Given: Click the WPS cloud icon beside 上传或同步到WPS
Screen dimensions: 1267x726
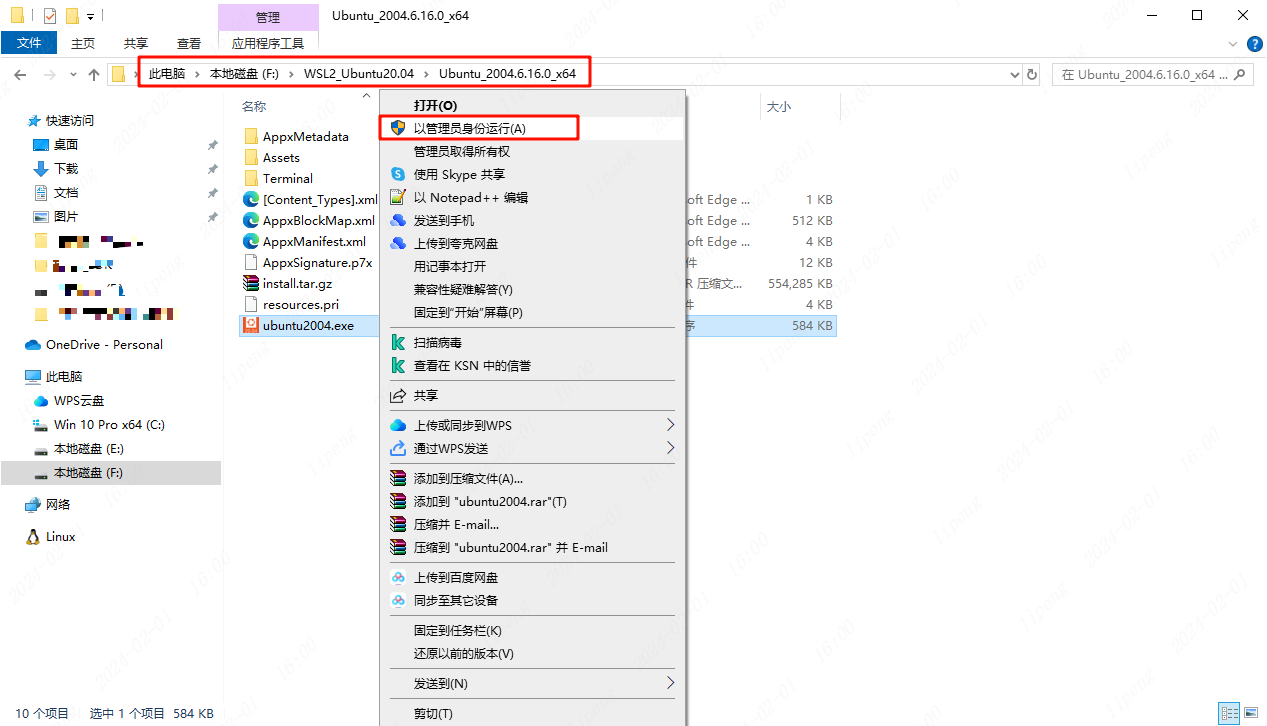Looking at the screenshot, I should [398, 425].
